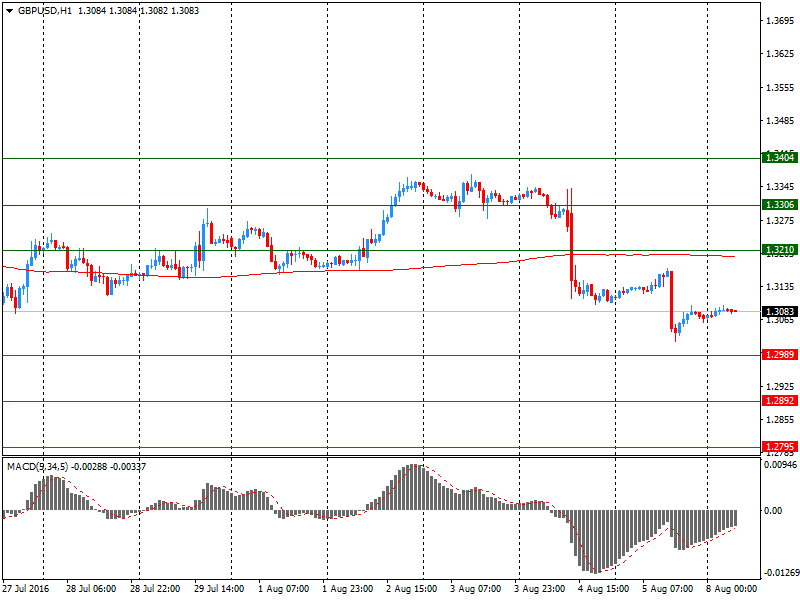800x600 pixels.
Task: Click the 2 Aug 15:00 time label
Action: point(412,588)
